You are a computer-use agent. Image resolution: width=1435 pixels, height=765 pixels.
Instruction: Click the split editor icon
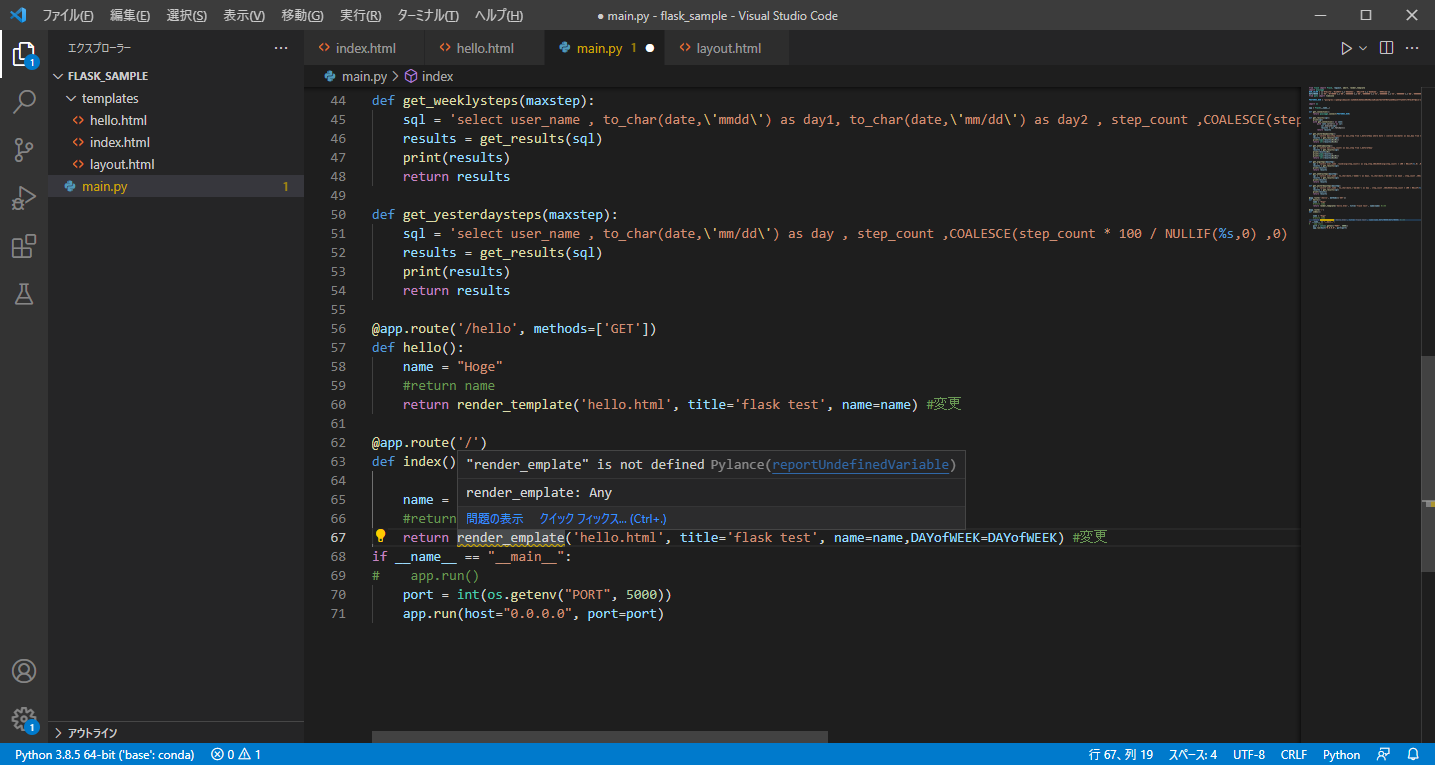(1386, 48)
